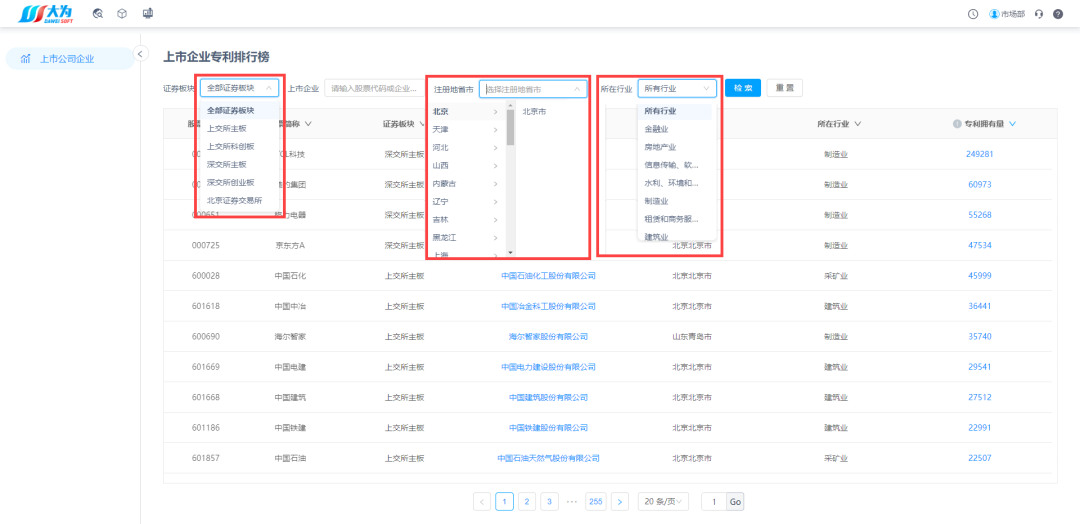Expand 辽宁 in the province list
Screen dimensions: 1080x524
point(466,202)
